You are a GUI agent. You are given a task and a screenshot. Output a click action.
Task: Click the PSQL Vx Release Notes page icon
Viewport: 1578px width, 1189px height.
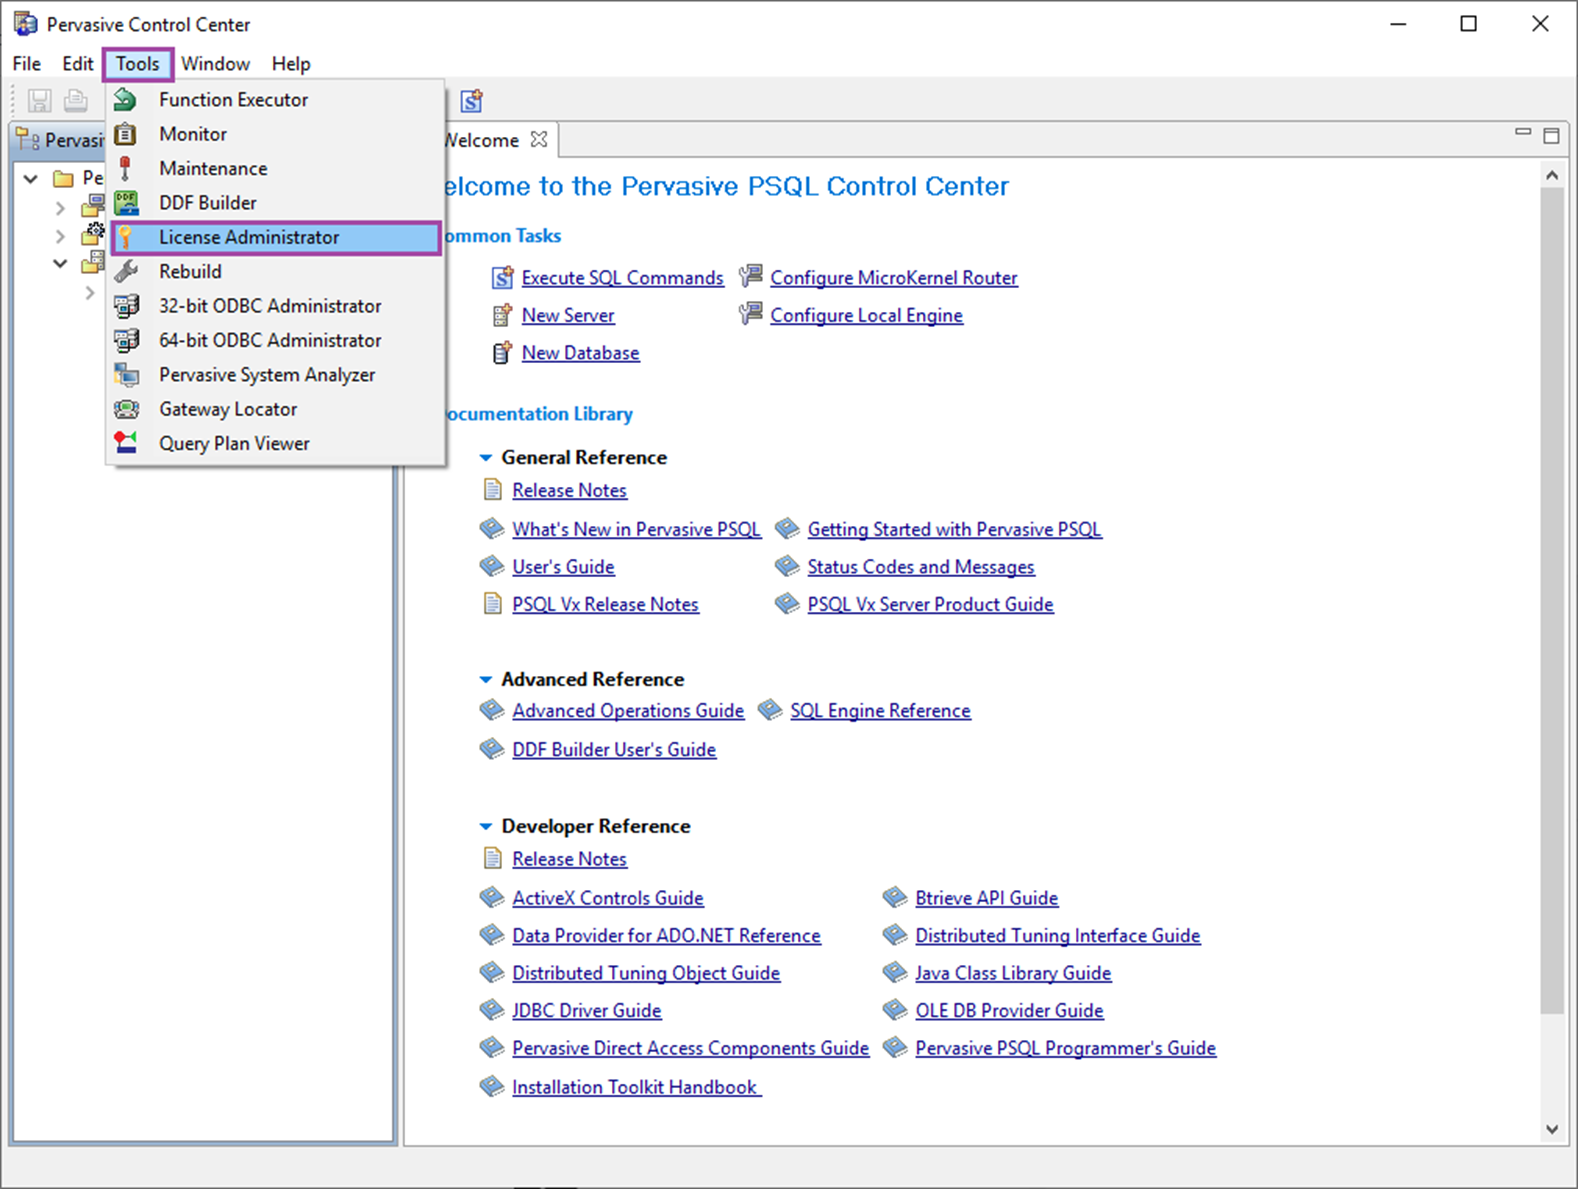(x=492, y=604)
